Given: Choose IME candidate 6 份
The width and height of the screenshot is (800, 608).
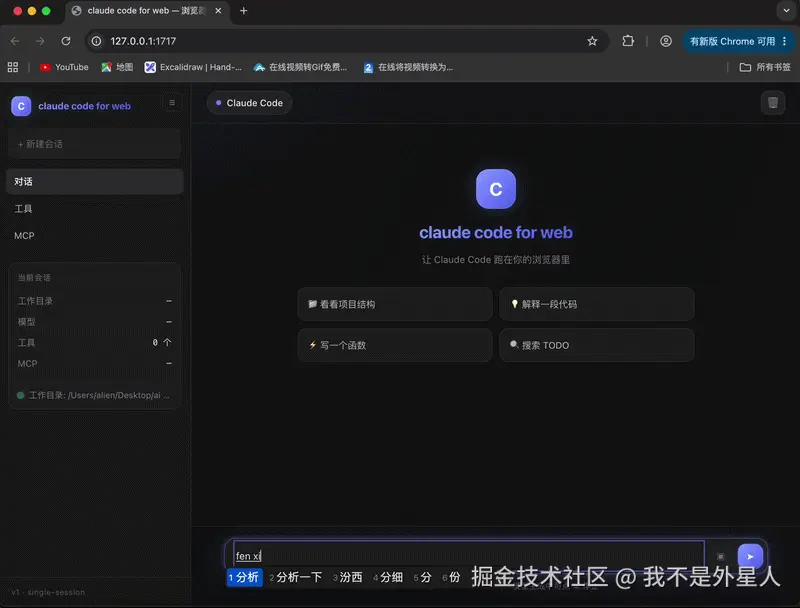Looking at the screenshot, I should [x=452, y=577].
